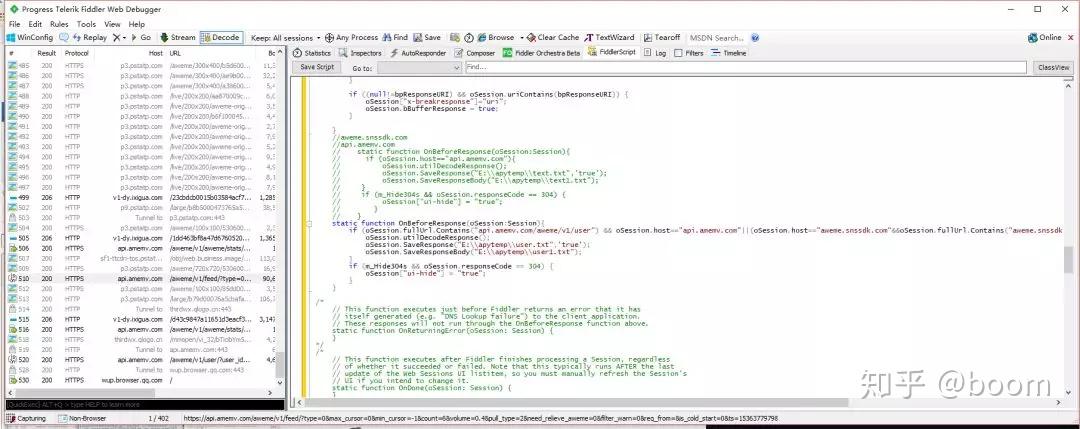Sort sessions by Protocol column
The width and height of the screenshot is (1080, 429).
[x=77, y=53]
